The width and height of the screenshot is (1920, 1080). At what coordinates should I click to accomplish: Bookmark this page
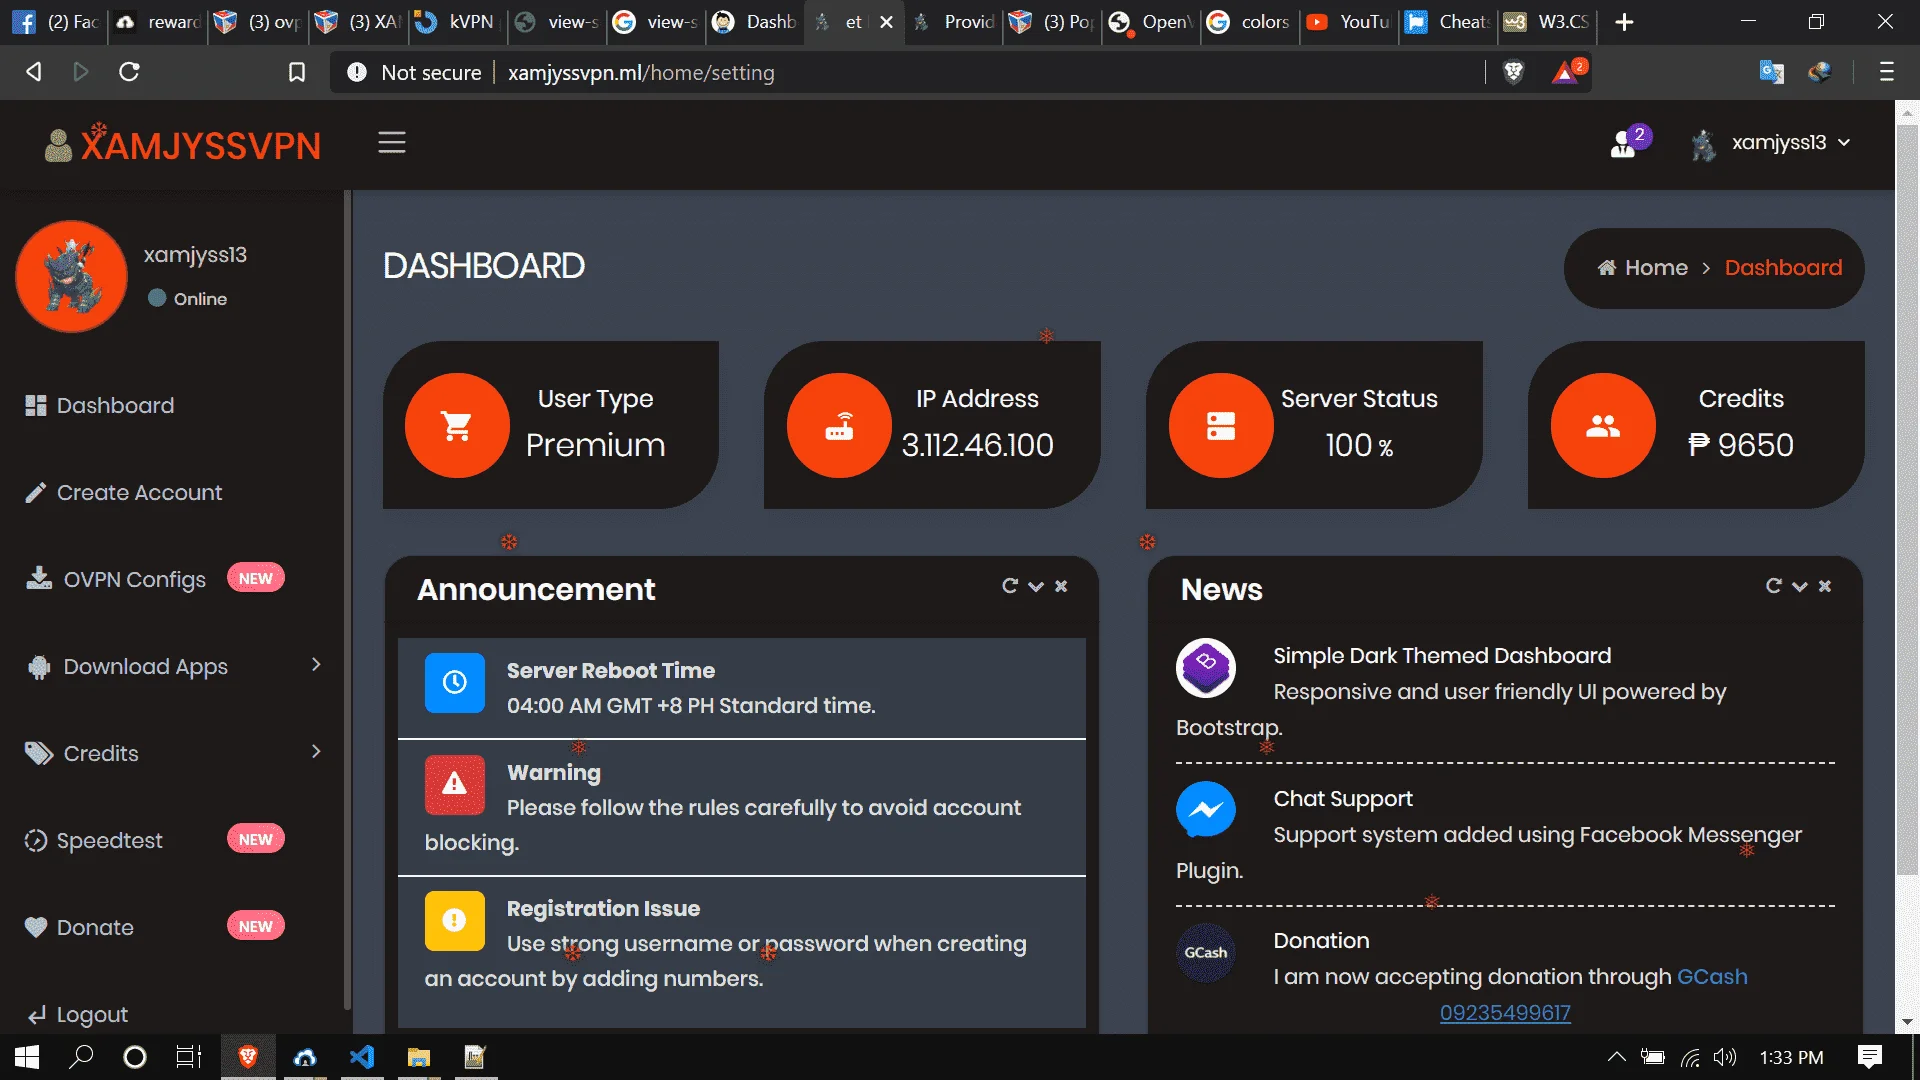tap(297, 72)
